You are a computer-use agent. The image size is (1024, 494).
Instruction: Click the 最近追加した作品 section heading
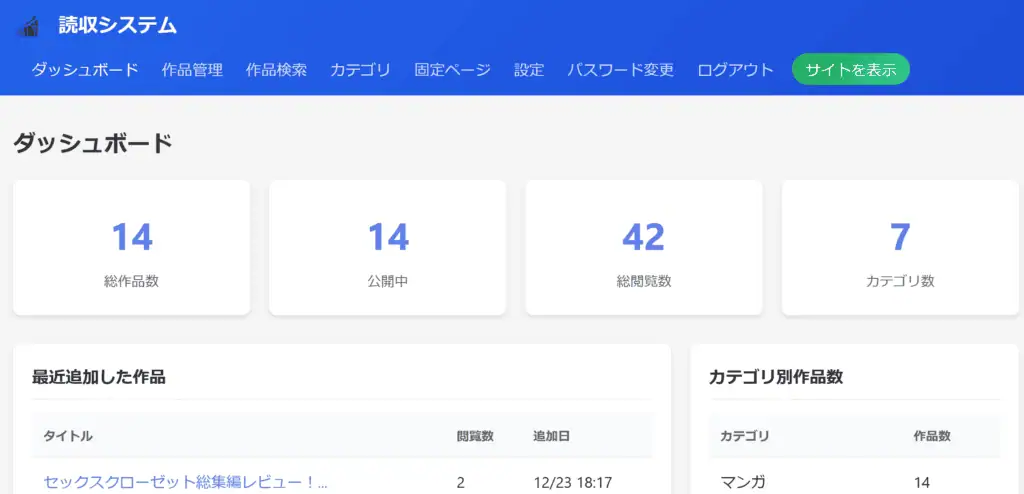pos(99,377)
